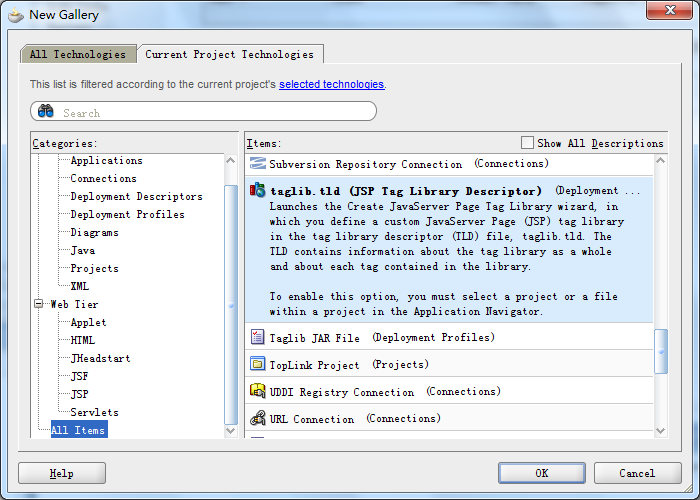Select UDDI Registry Connection item text
The image size is (700, 500).
point(342,392)
